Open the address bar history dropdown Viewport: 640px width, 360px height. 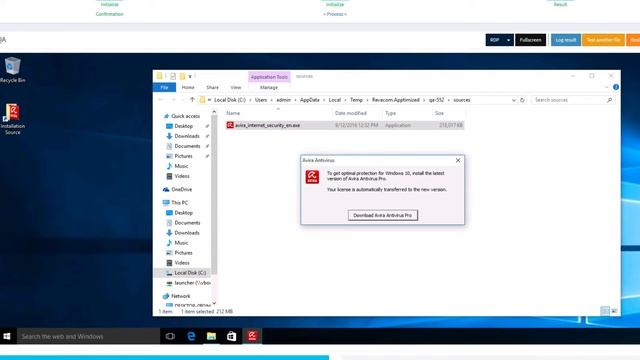coord(514,100)
